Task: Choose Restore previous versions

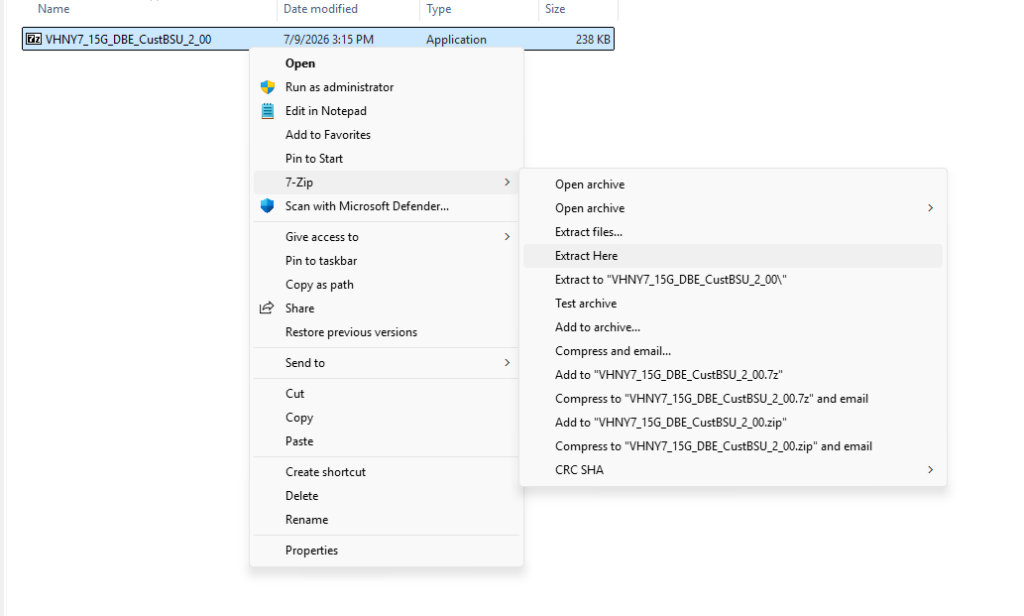Action: coord(387,332)
